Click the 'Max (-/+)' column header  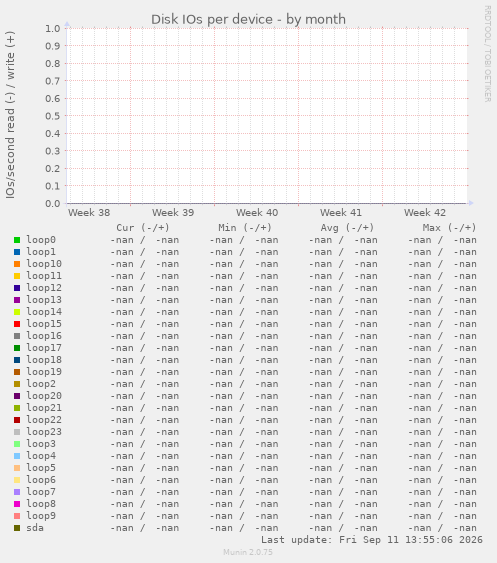449,228
